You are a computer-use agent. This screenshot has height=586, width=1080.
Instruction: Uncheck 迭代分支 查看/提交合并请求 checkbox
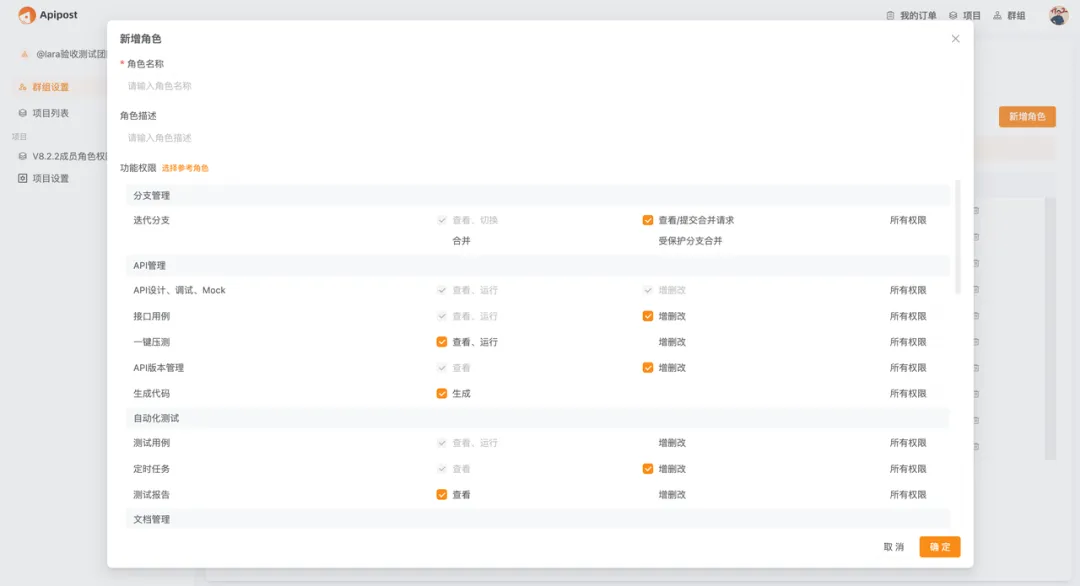point(647,220)
